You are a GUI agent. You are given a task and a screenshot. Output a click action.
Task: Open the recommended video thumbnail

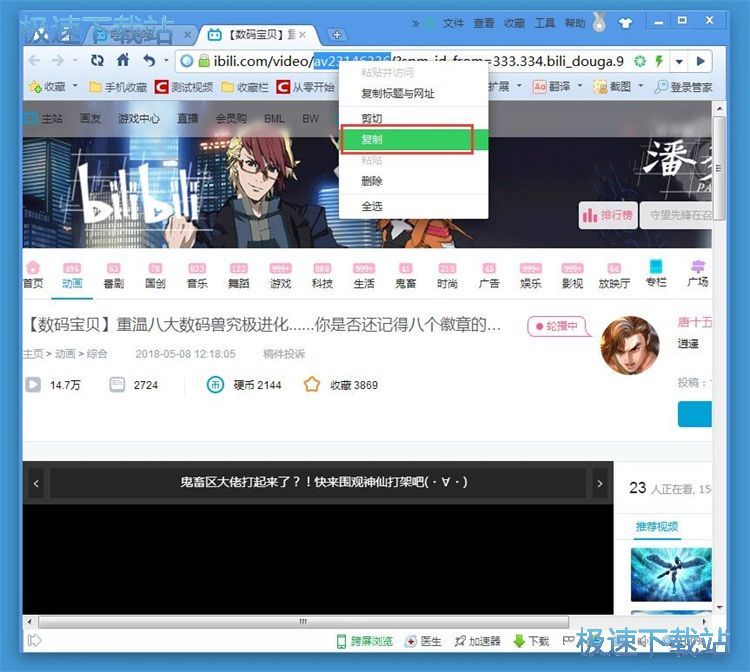click(x=671, y=574)
